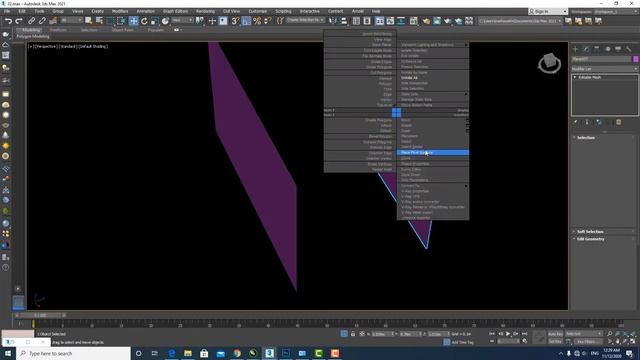Select the Link tool icon
Screen dimensions: 640x360
(31, 21)
